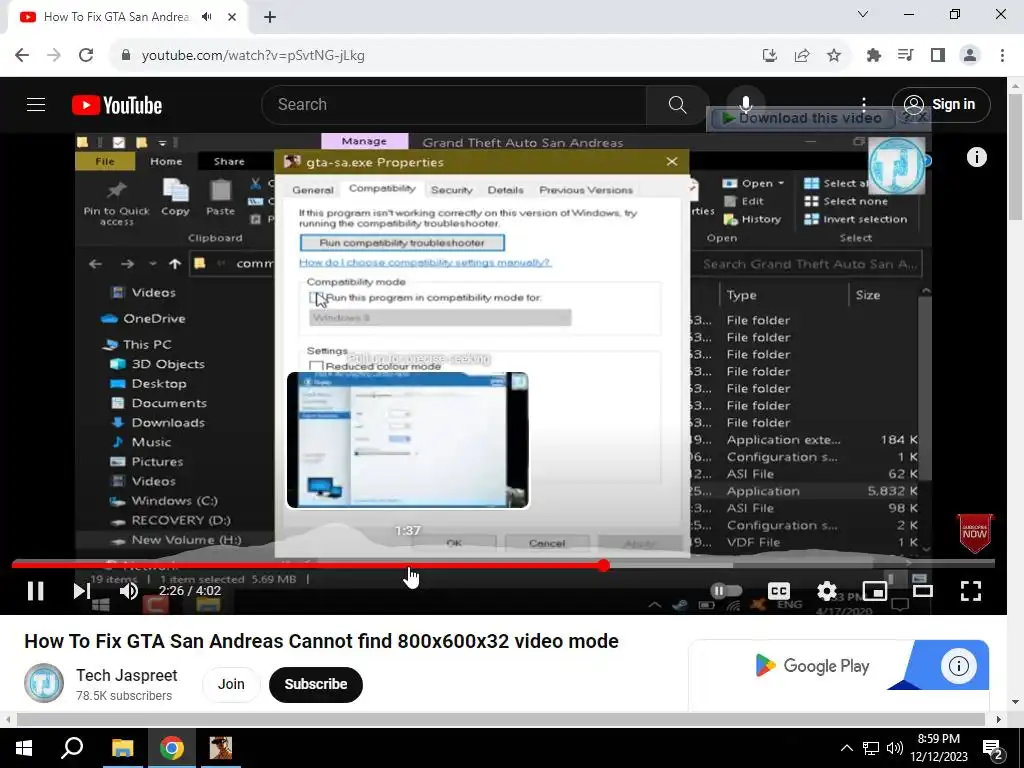Mute the tab audio icon

point(207,17)
